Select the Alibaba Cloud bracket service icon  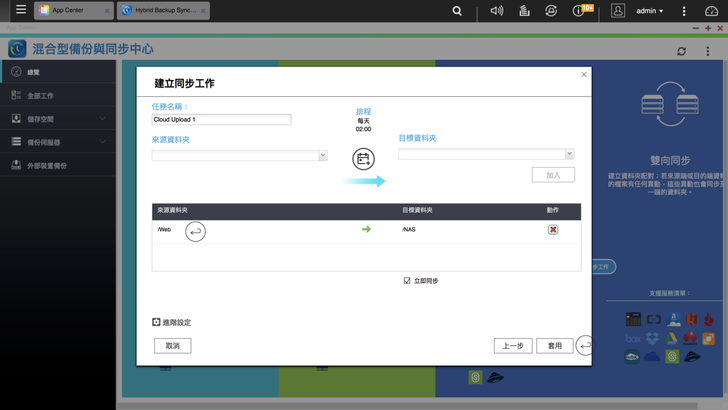click(x=654, y=319)
